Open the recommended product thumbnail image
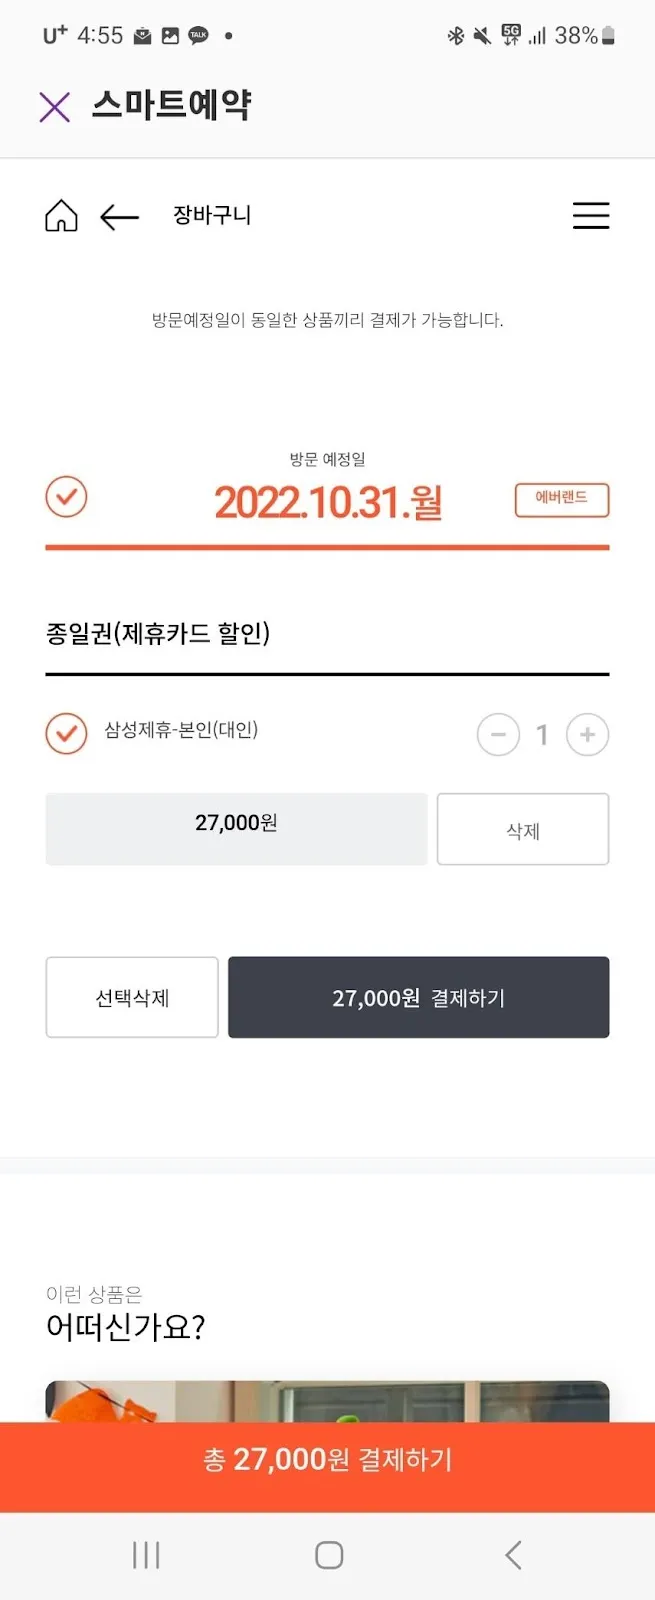Image resolution: width=655 pixels, height=1600 pixels. coord(327,1402)
